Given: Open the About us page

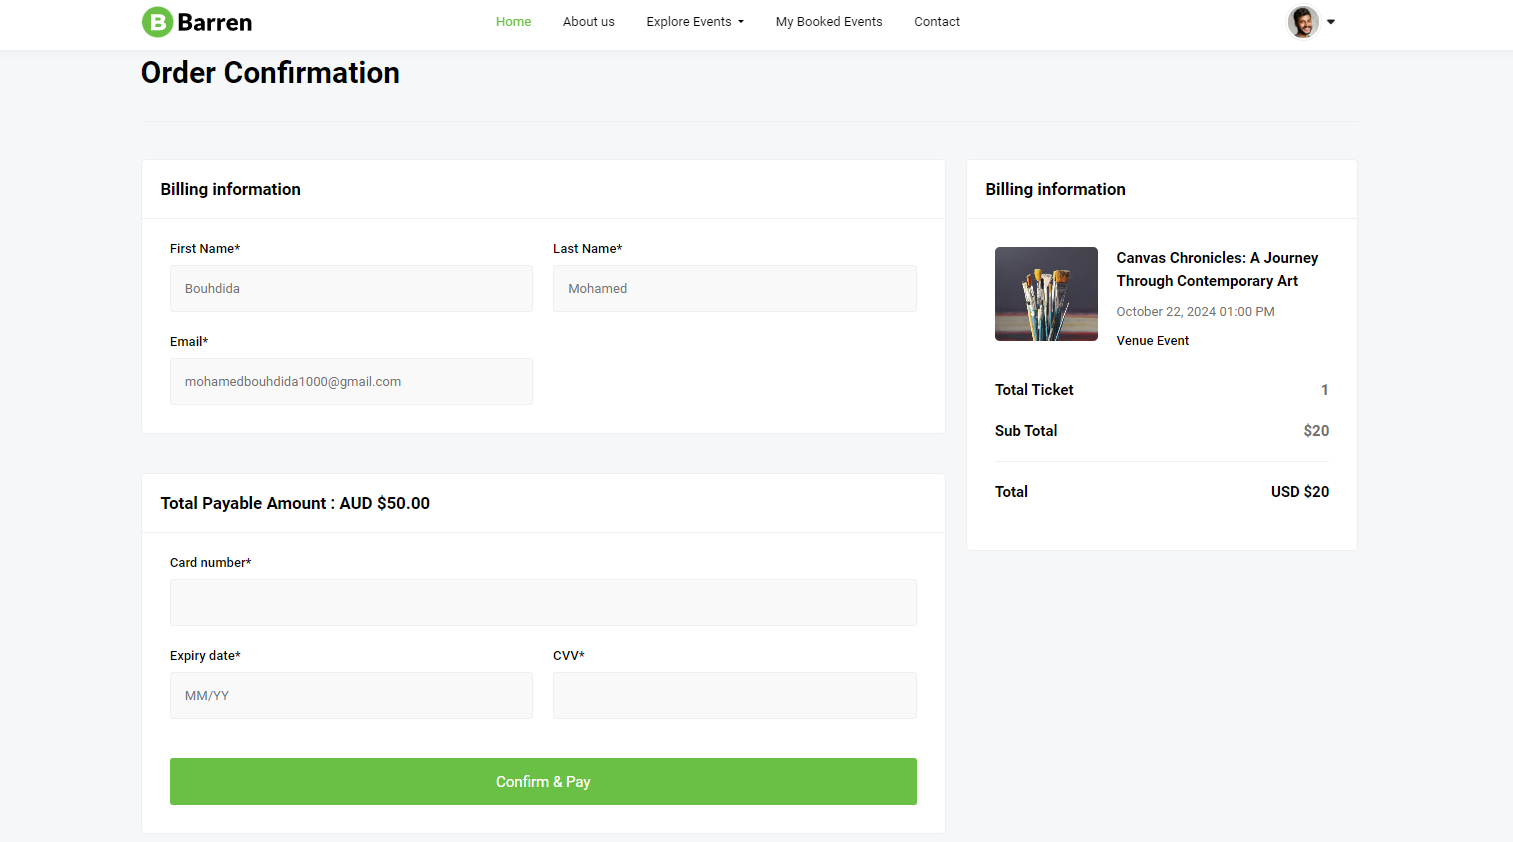Looking at the screenshot, I should pyautogui.click(x=588, y=22).
